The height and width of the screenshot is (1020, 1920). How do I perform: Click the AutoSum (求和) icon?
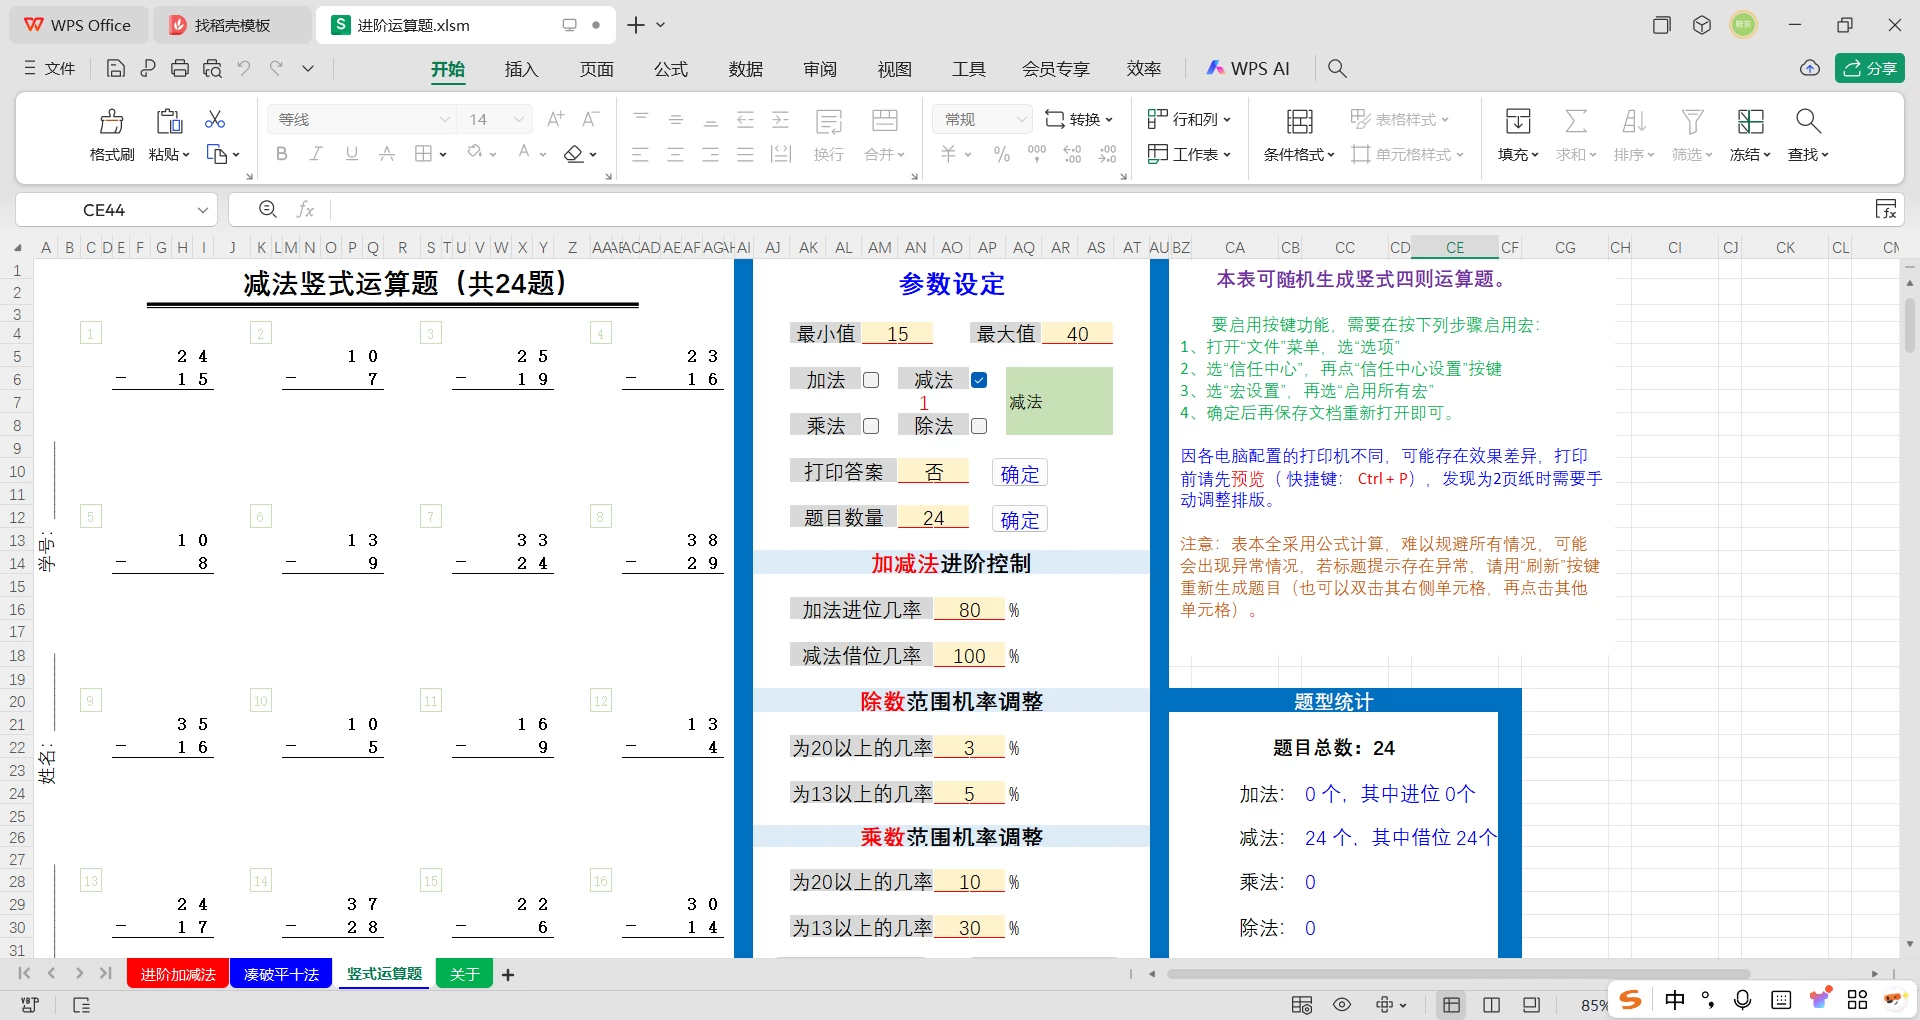1576,122
